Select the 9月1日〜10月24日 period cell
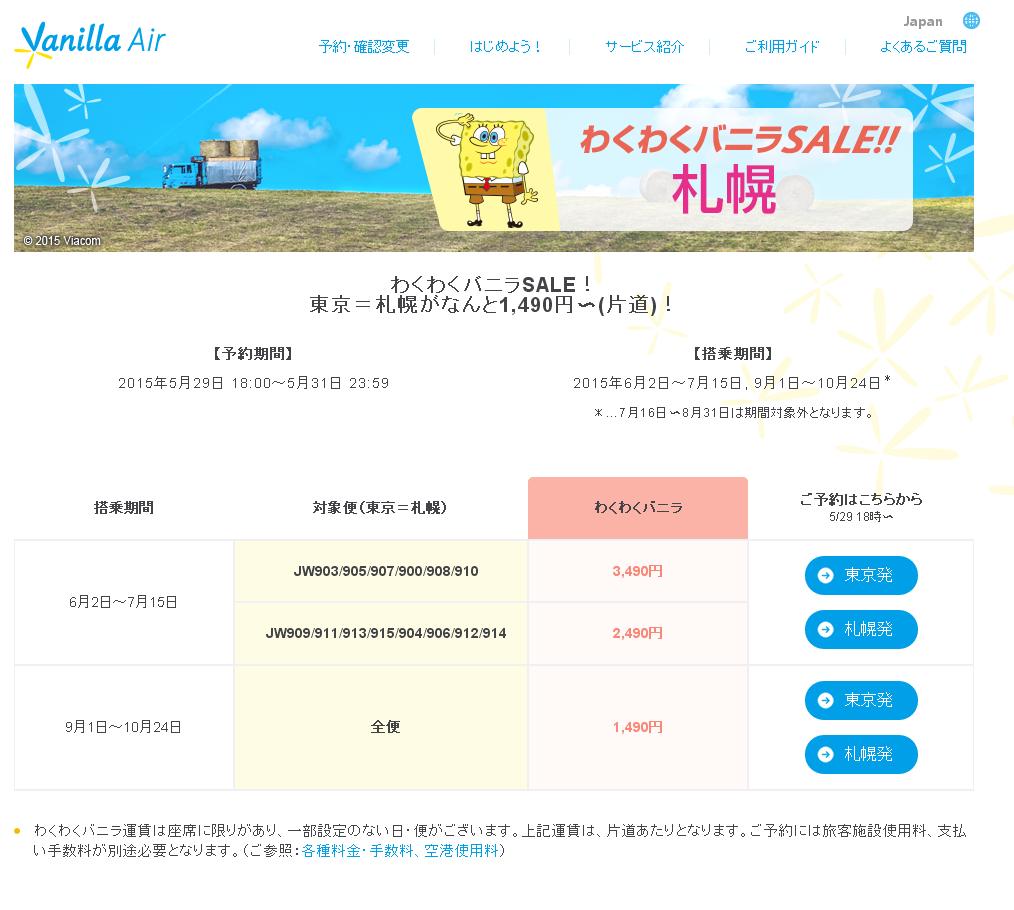 click(124, 728)
